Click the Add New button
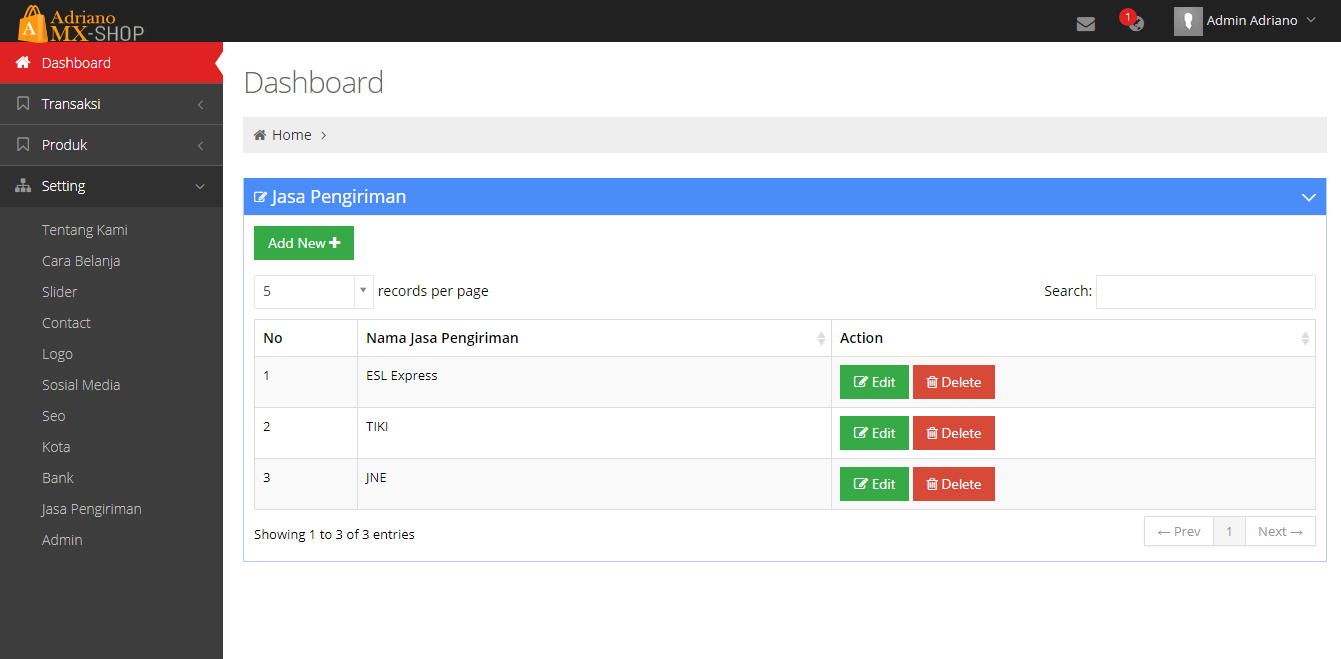Image resolution: width=1341 pixels, height=659 pixels. (303, 243)
